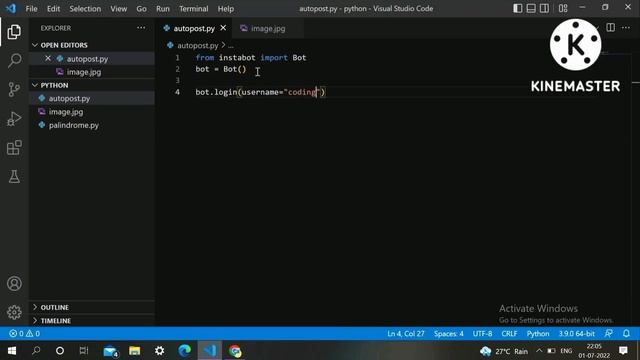This screenshot has height=360, width=640.
Task: Open Windows Start menu
Action: coord(11,351)
